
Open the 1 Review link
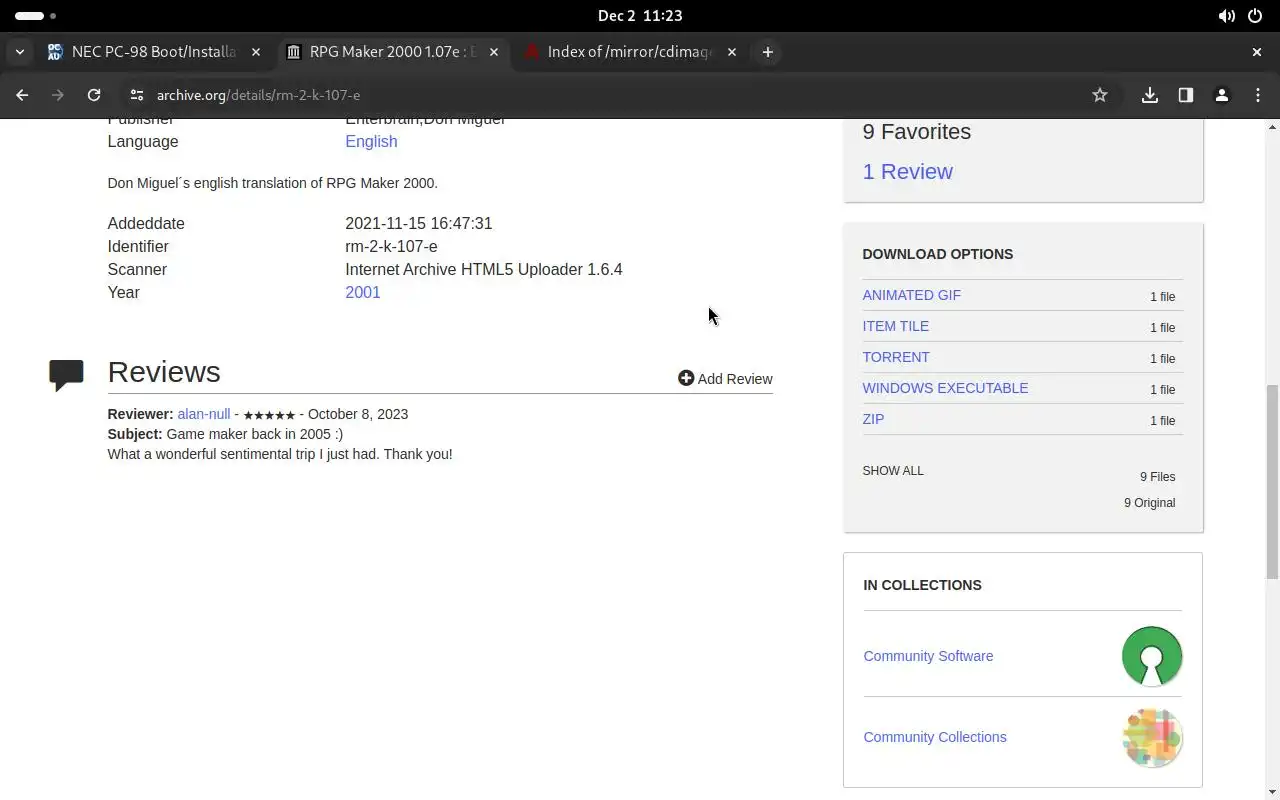tap(907, 172)
